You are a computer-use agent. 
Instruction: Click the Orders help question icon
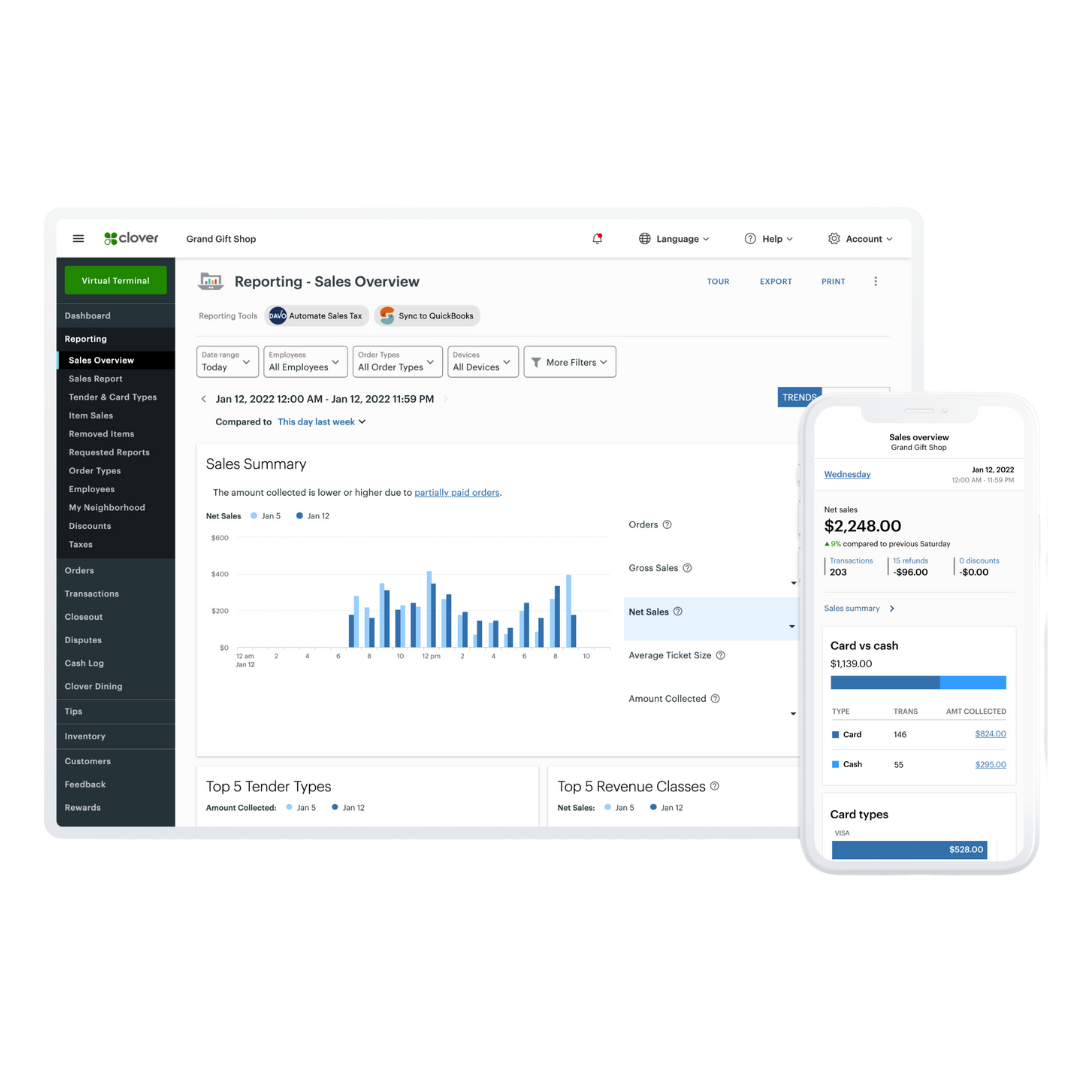667,525
